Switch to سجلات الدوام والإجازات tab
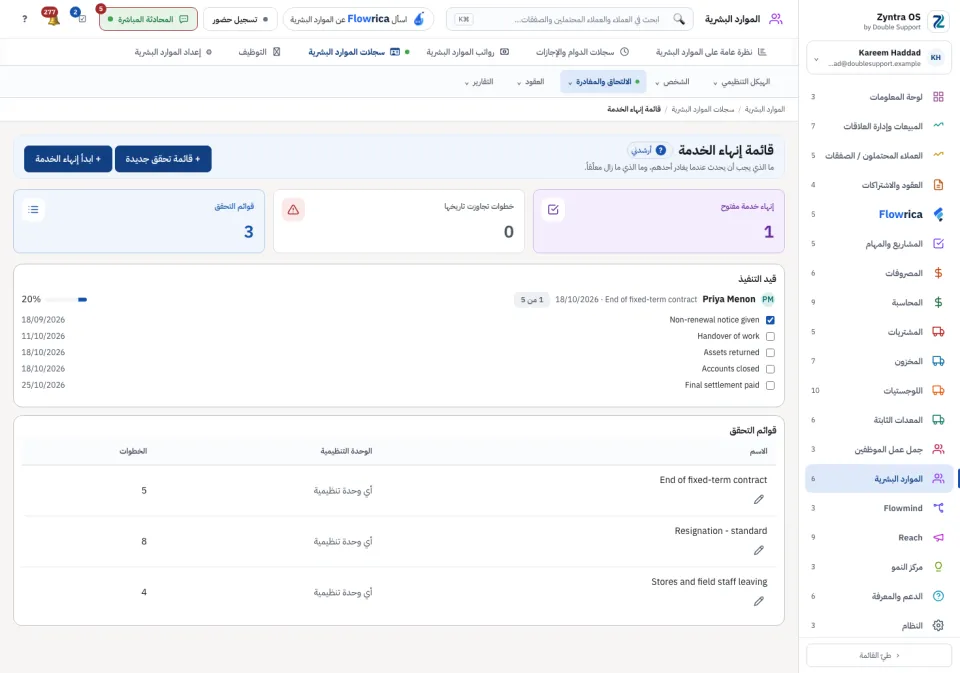 tap(582, 52)
